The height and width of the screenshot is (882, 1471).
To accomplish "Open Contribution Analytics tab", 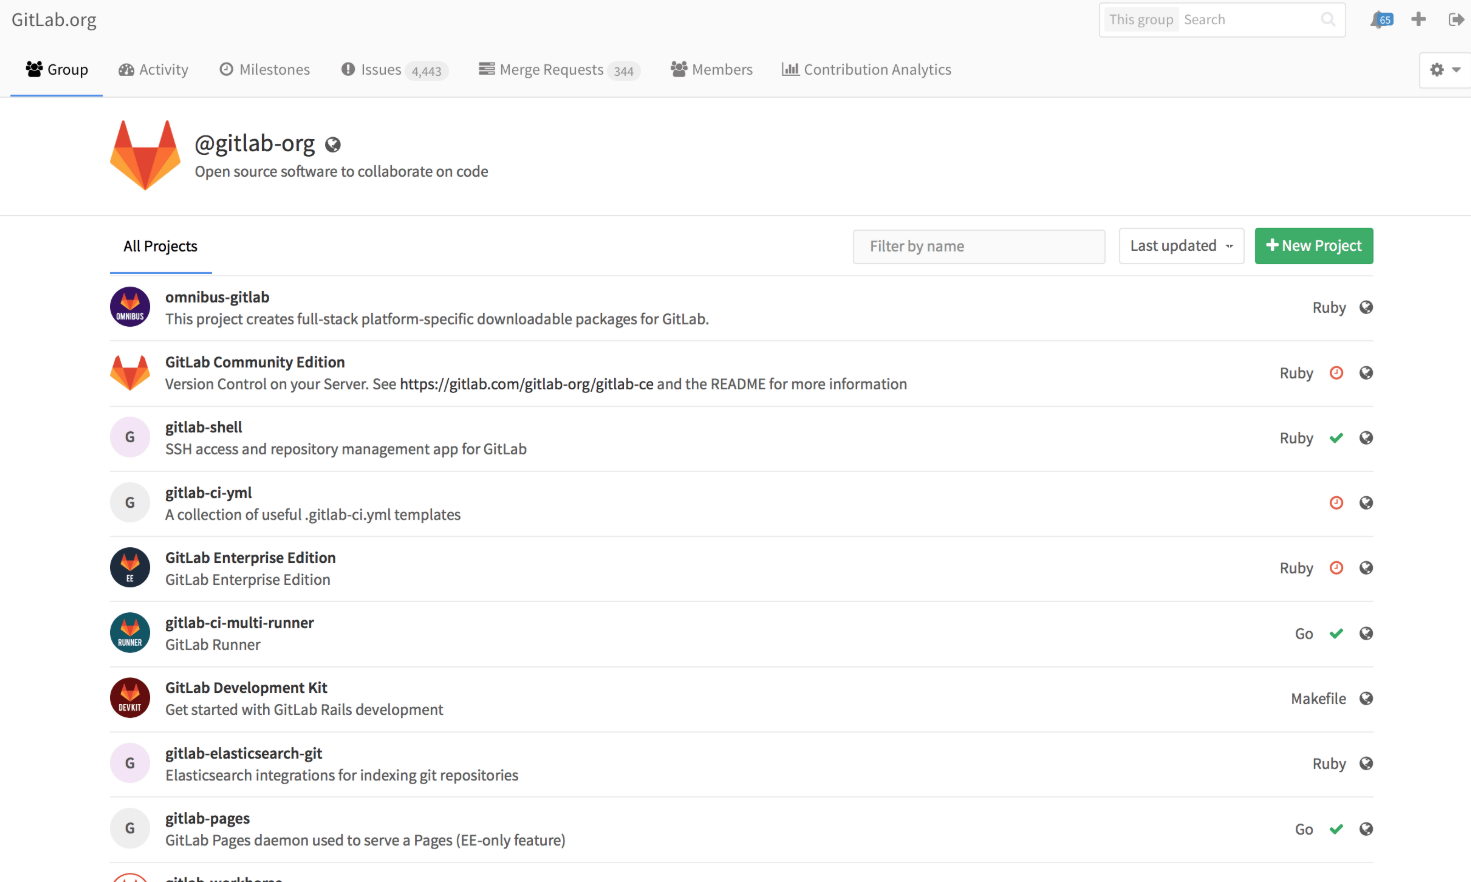I will 867,70.
